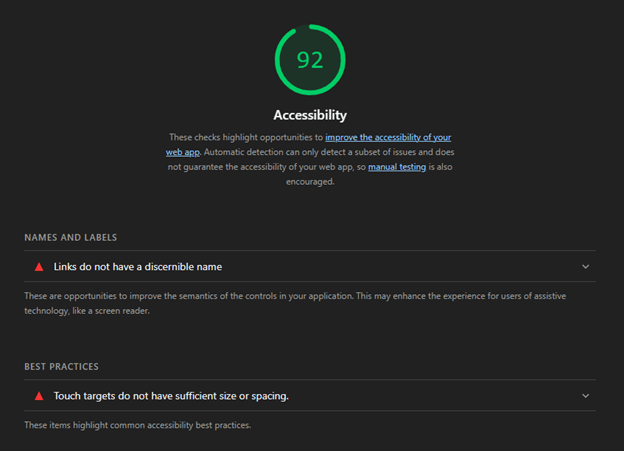This screenshot has height=451, width=624.
Task: Click the 'Accessibility' category title
Action: tap(310, 115)
